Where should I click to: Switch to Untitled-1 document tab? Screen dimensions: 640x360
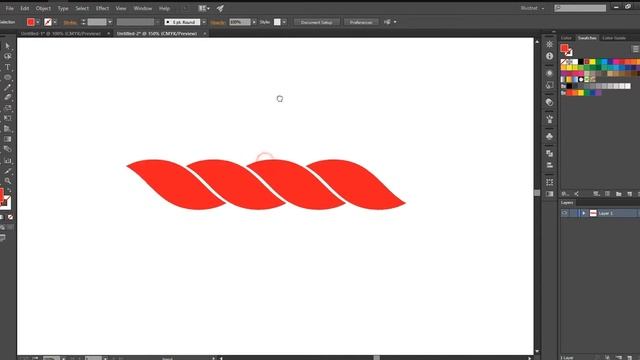(60, 33)
